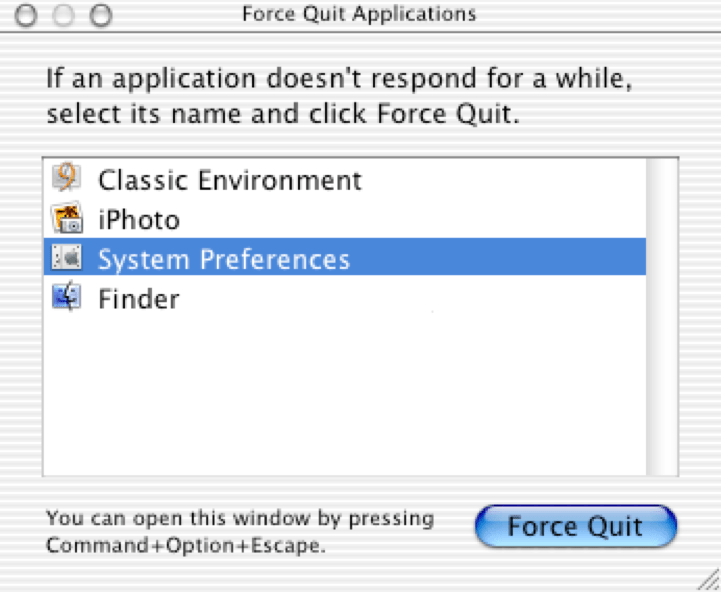
Task: Click the Classic Environment app icon
Action: click(x=66, y=180)
